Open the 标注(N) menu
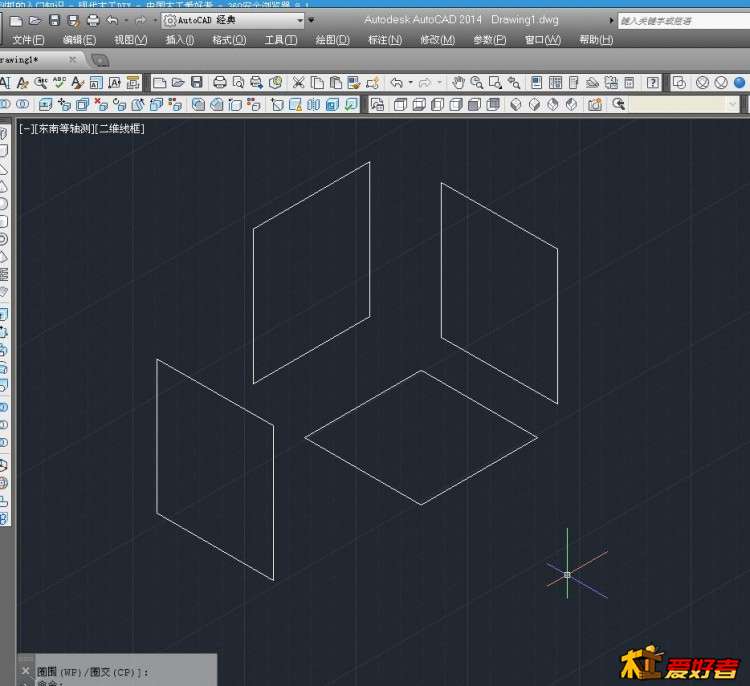 click(385, 40)
